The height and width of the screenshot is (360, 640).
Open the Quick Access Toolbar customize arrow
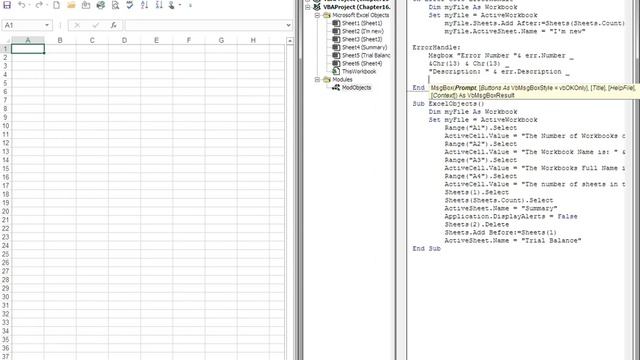(190, 5)
